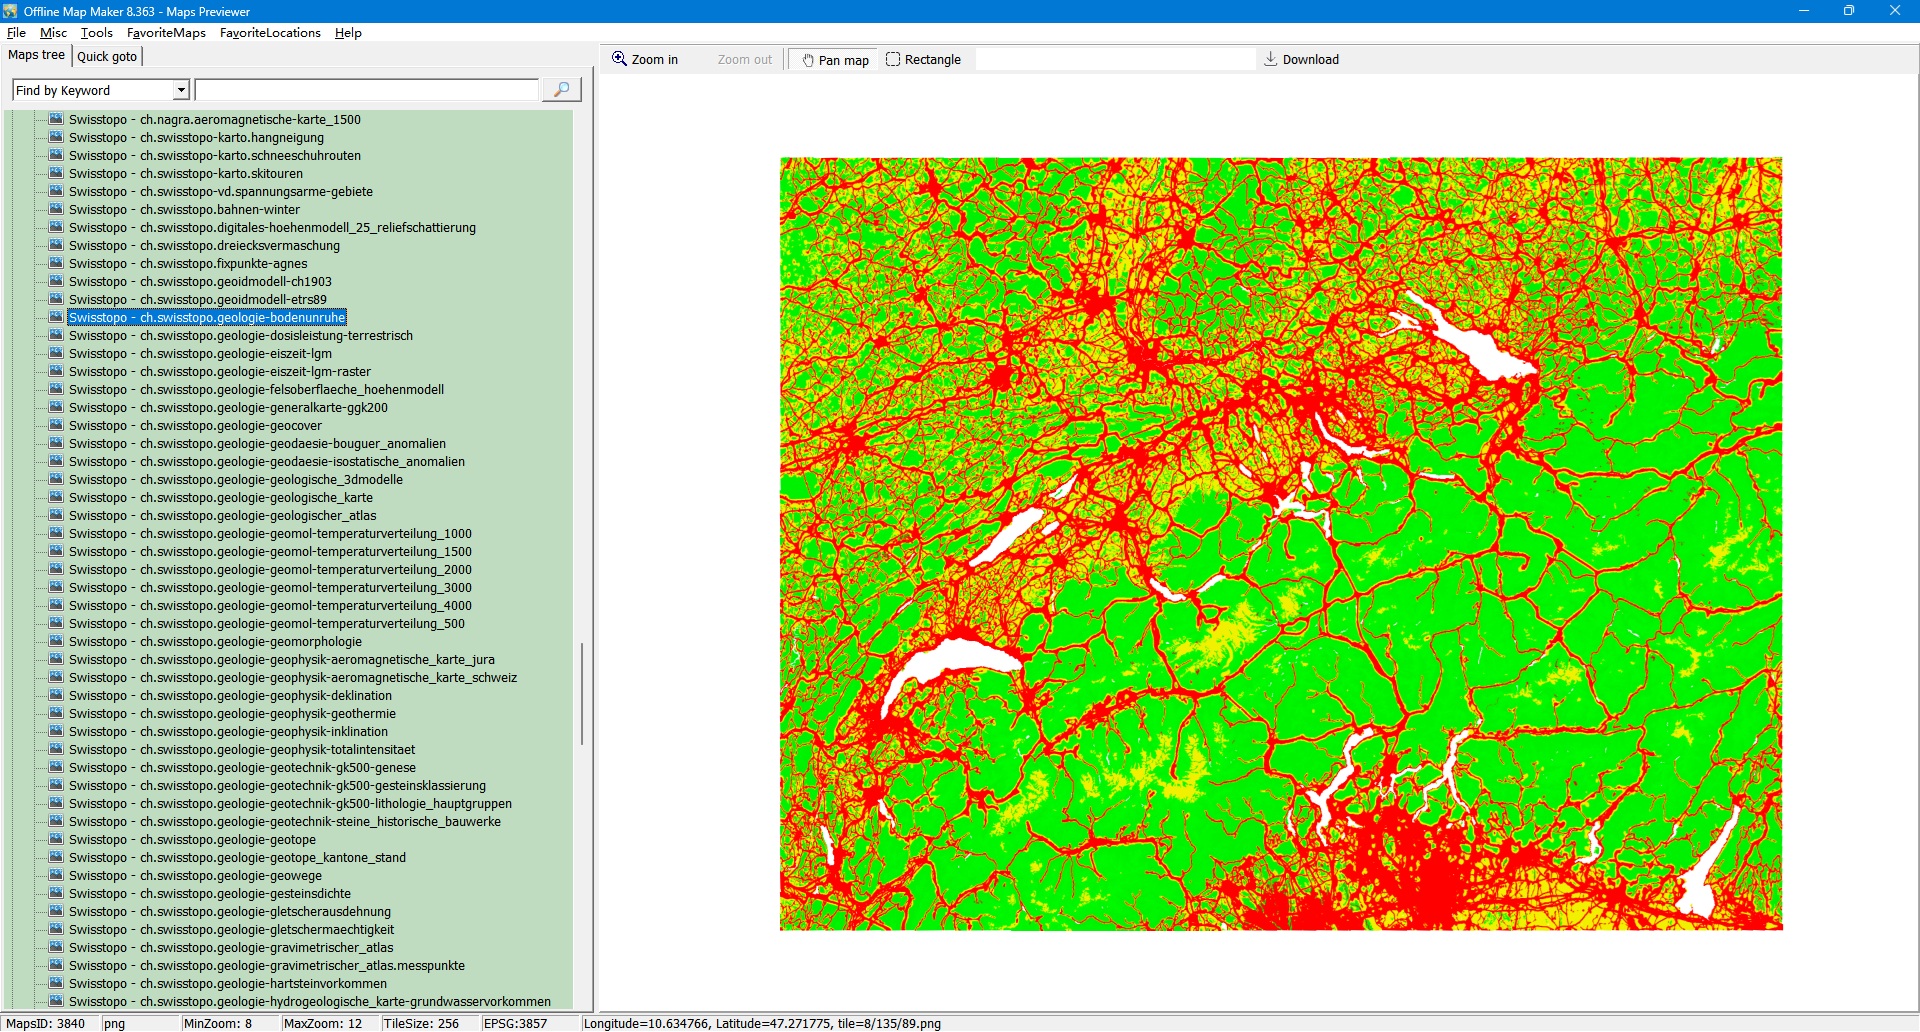This screenshot has width=1920, height=1032.
Task: Click the map icon beside geologie-geocover
Action: pyautogui.click(x=56, y=425)
